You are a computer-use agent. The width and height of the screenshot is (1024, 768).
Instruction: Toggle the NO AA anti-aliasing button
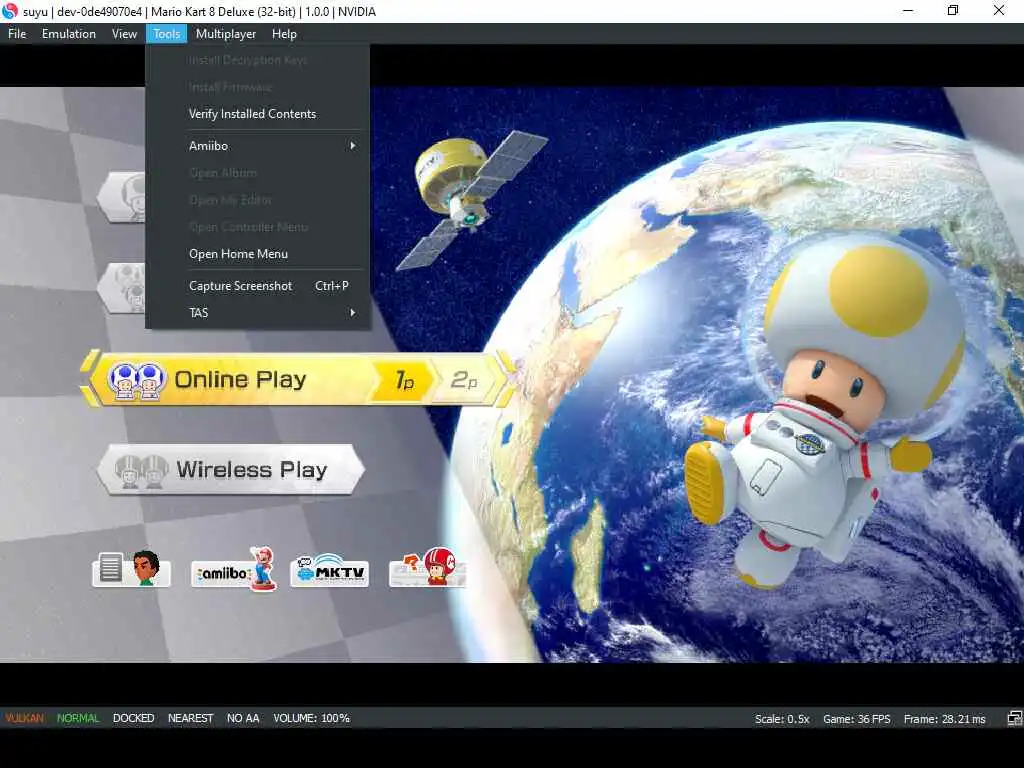pyautogui.click(x=243, y=718)
